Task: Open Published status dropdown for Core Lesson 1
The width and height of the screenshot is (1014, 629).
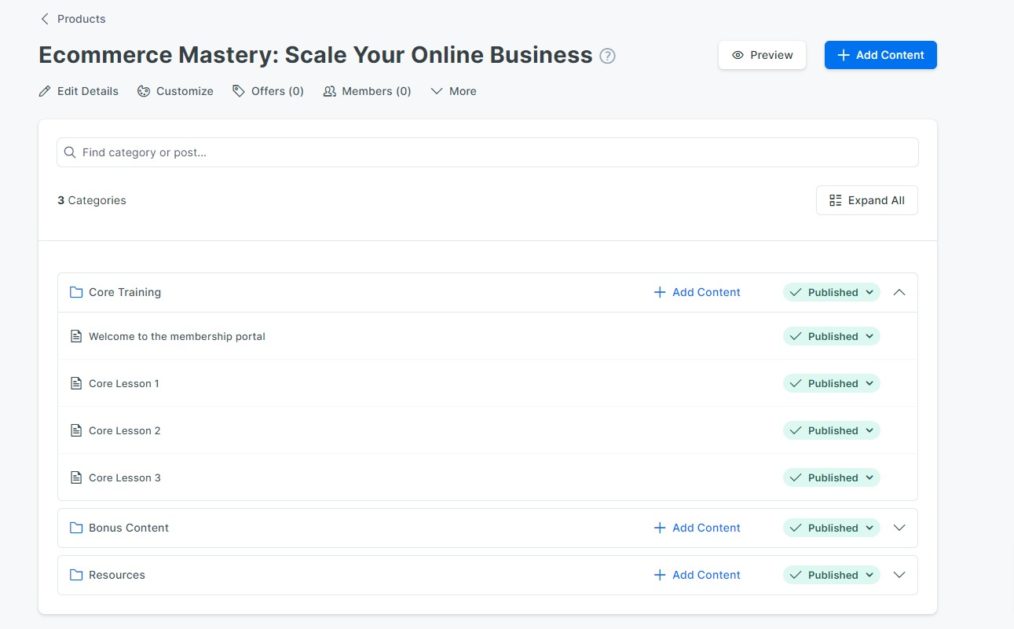Action: pos(832,383)
